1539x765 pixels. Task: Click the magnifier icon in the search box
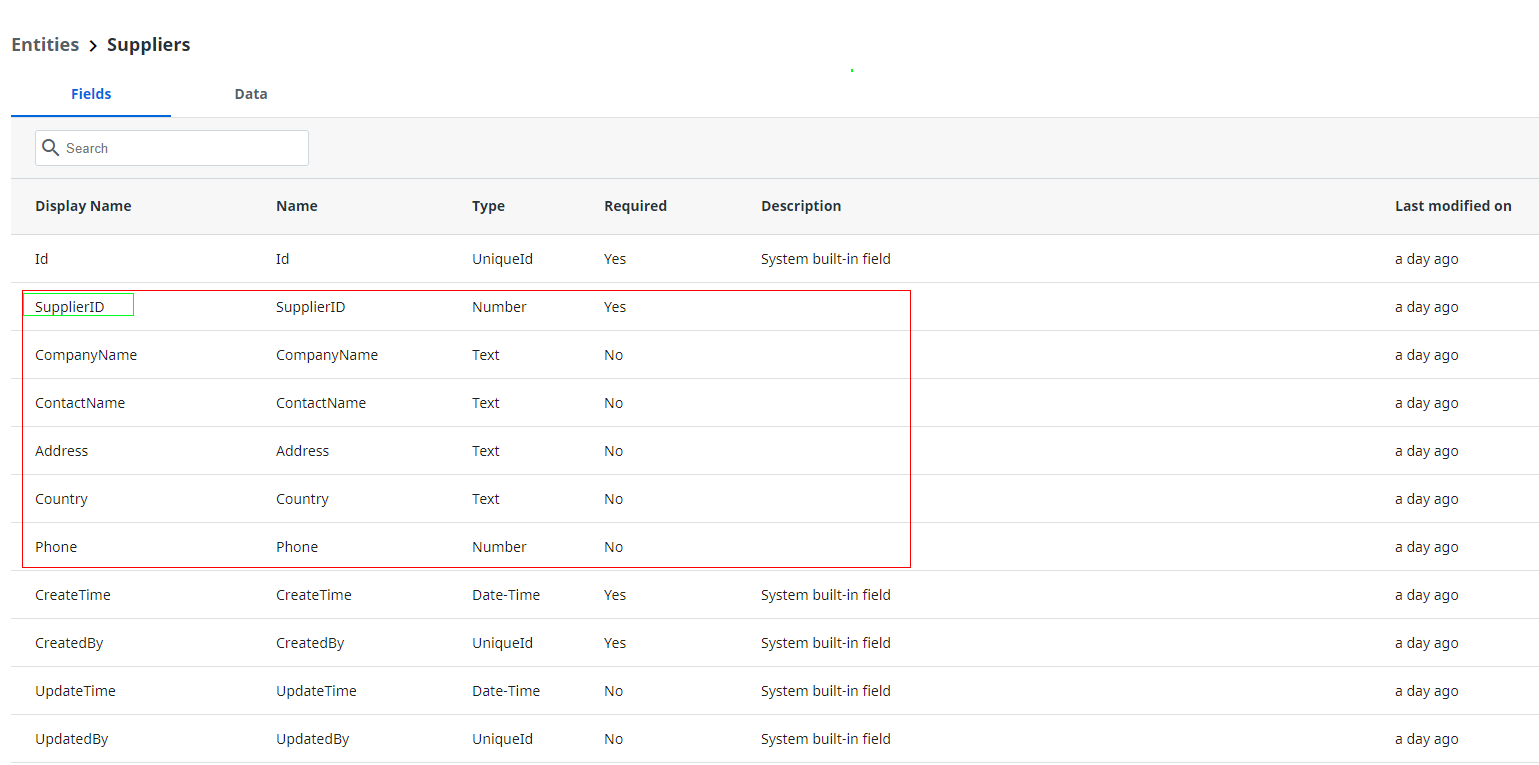click(50, 147)
